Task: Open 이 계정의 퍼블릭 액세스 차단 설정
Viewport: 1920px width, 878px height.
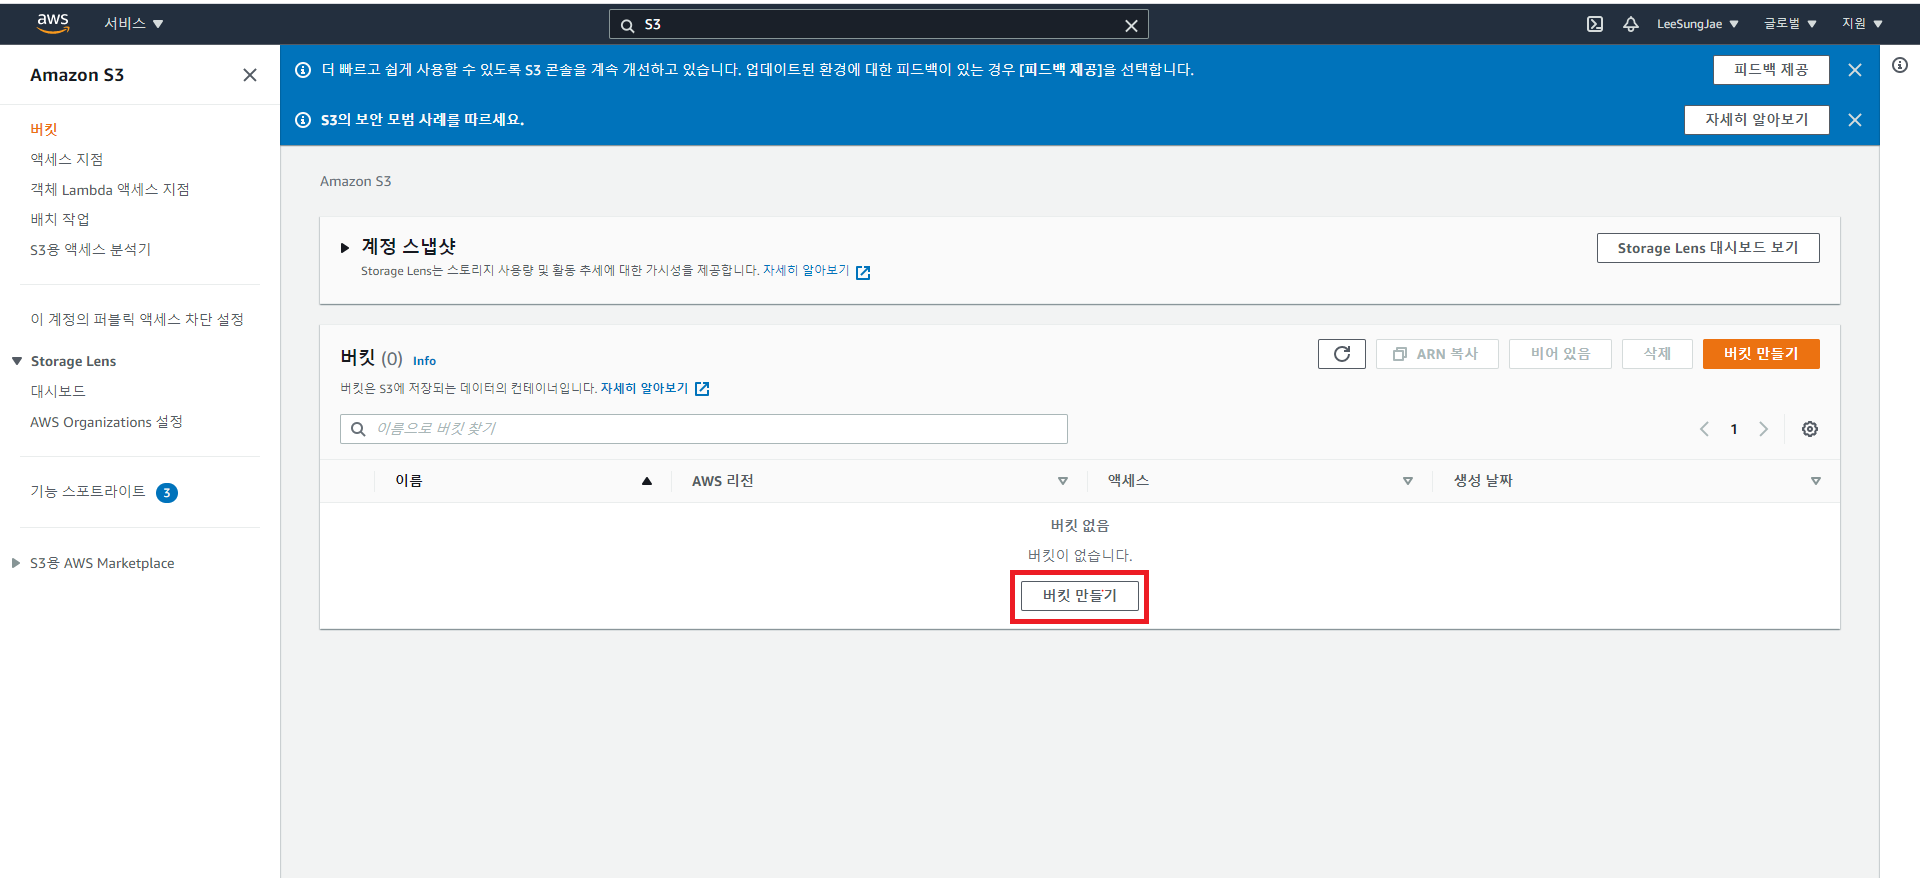Action: click(x=137, y=319)
